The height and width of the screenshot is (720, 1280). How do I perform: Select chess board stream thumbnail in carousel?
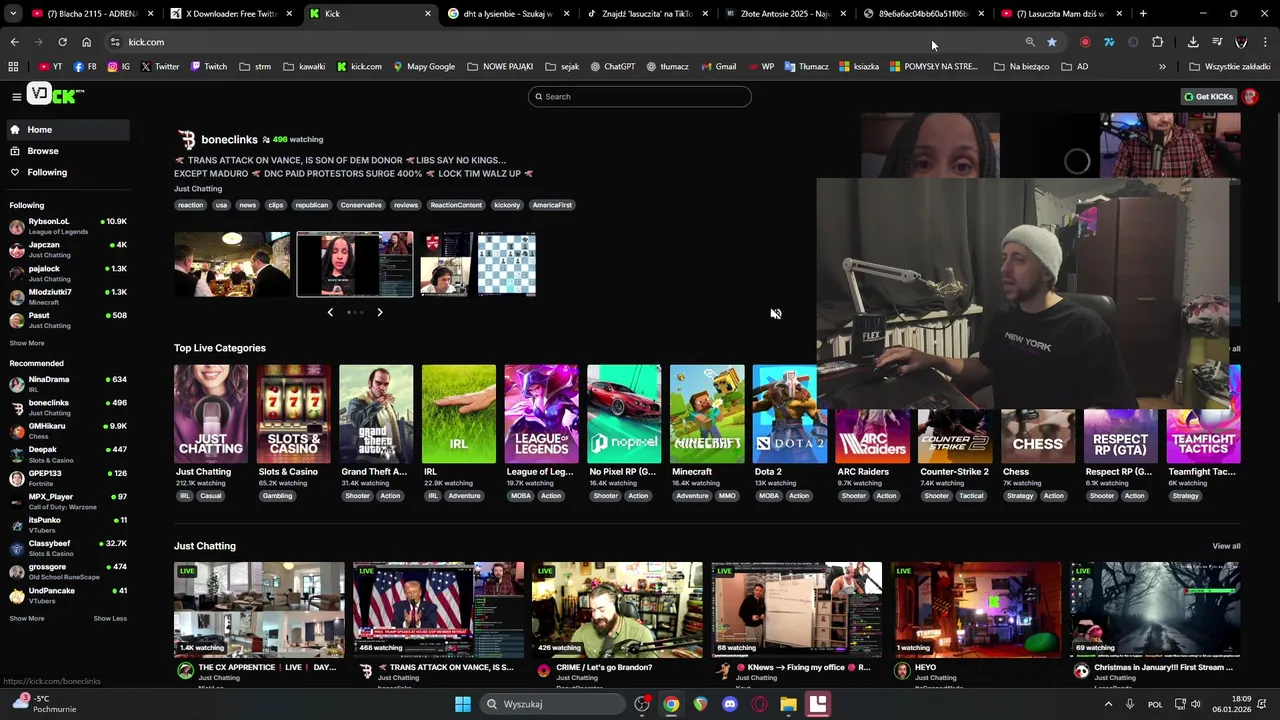[506, 264]
